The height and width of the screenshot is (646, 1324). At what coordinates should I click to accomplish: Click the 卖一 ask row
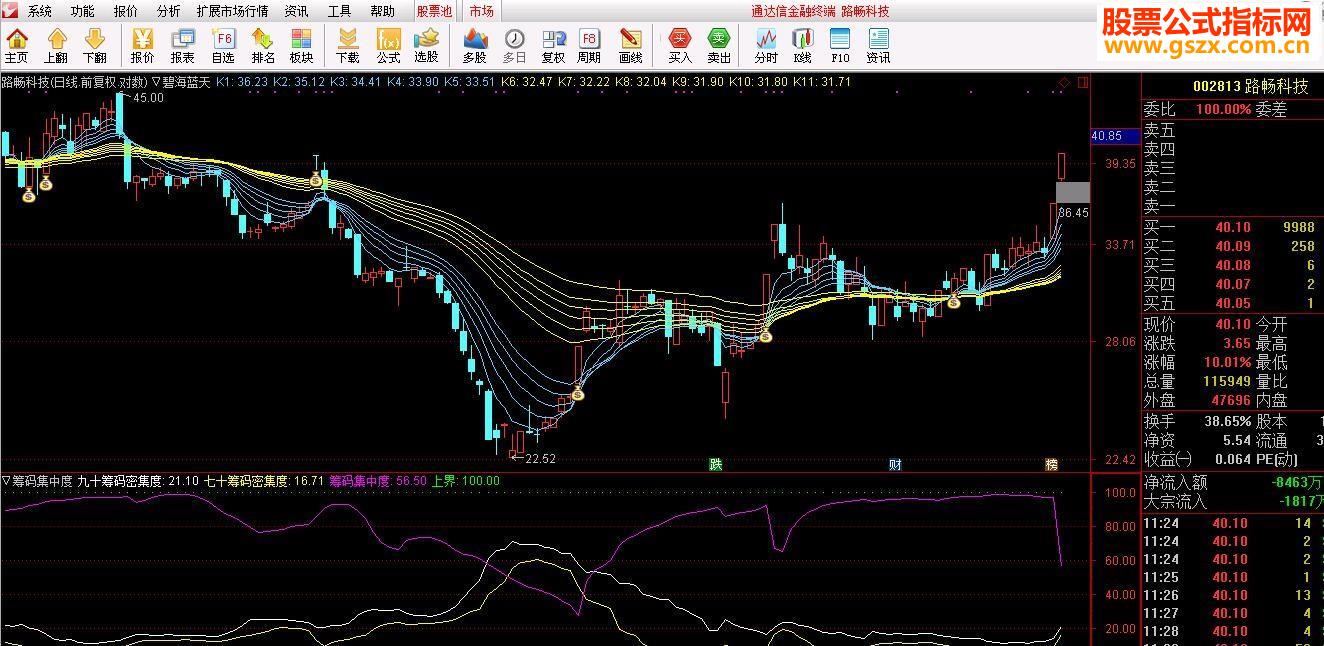tap(1233, 206)
